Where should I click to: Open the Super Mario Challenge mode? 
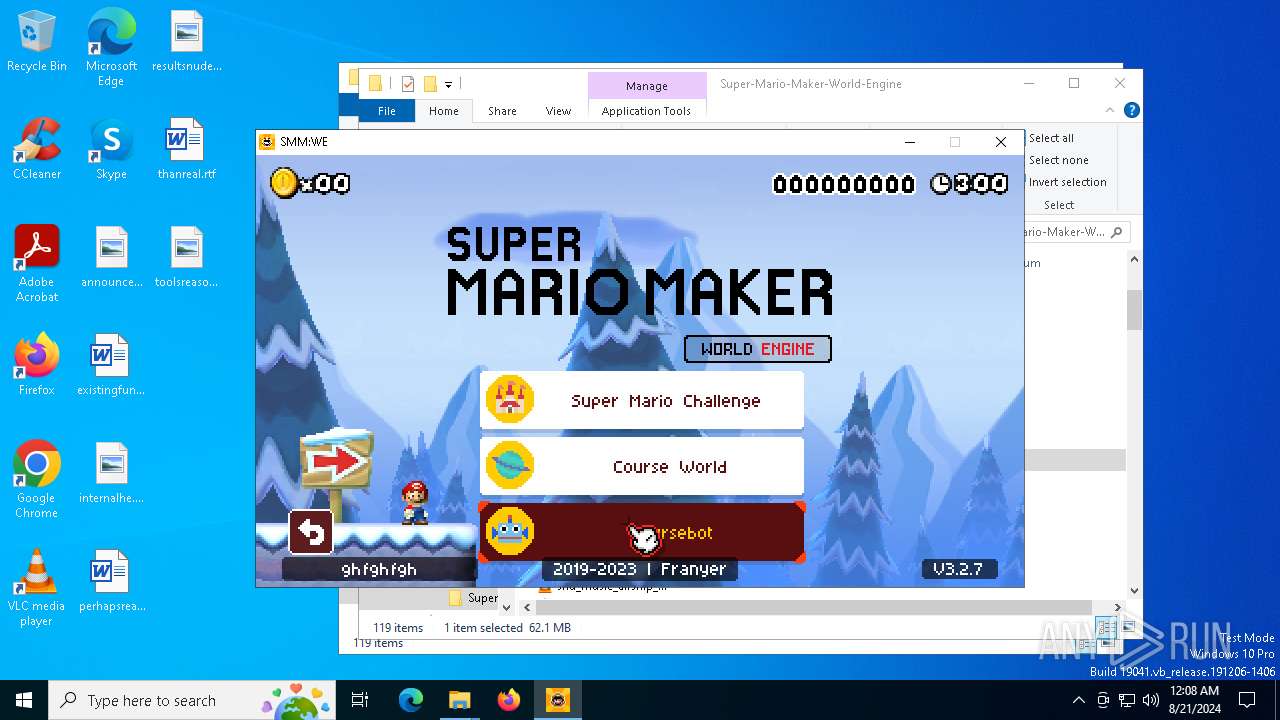tap(642, 400)
